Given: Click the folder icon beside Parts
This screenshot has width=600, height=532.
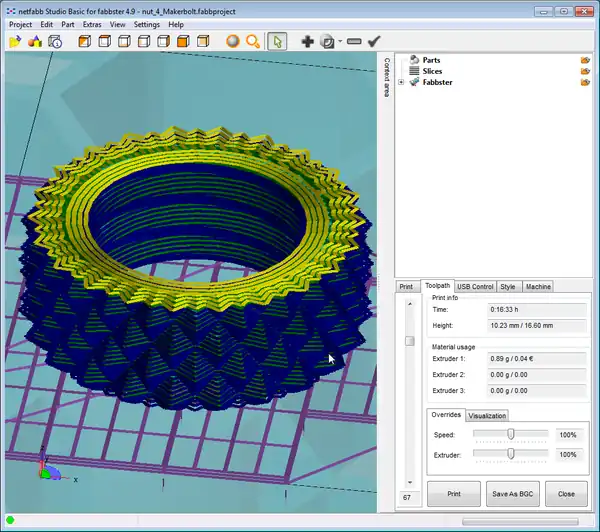Looking at the screenshot, I should coord(585,60).
